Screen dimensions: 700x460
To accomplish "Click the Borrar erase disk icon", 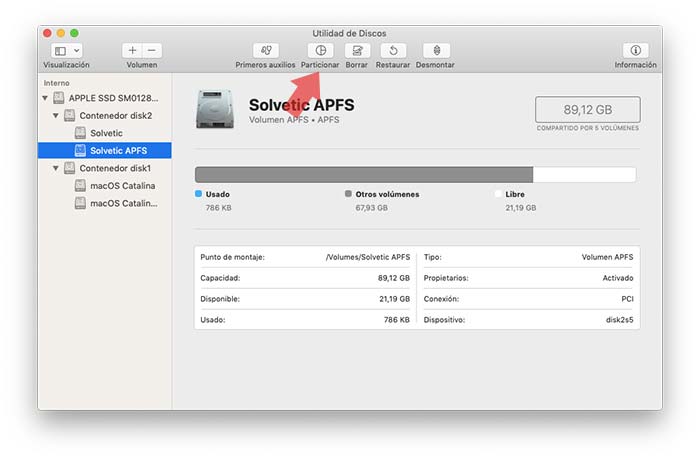I will coord(357,50).
